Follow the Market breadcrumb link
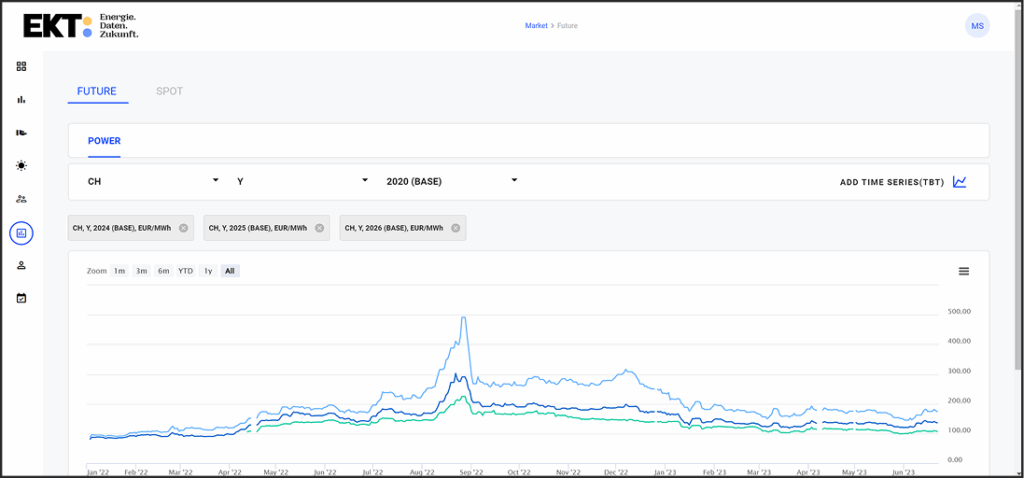Screen dimensions: 1024x478 [536, 25]
